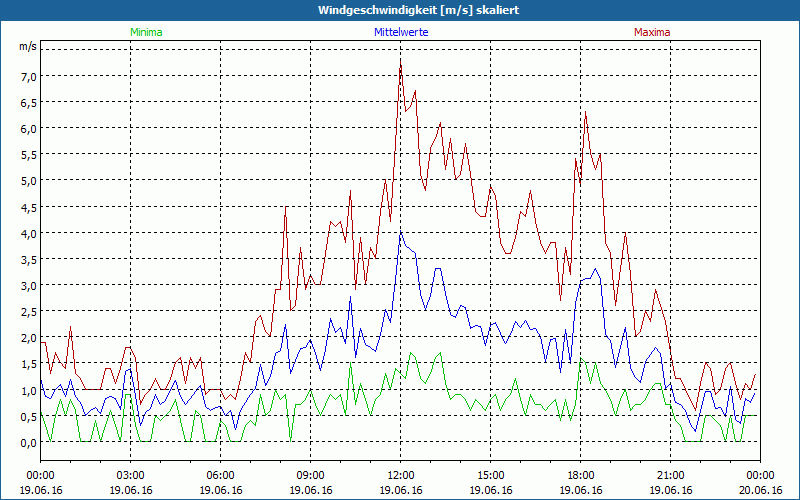
Task: Click the red Maxima peak just after 18:00
Action: (586, 112)
